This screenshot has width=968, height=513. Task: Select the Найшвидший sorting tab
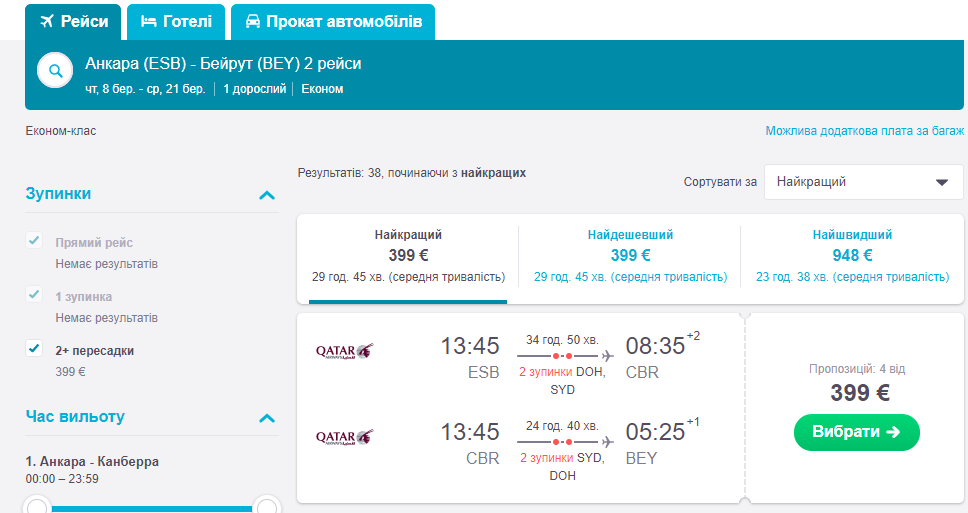point(852,256)
